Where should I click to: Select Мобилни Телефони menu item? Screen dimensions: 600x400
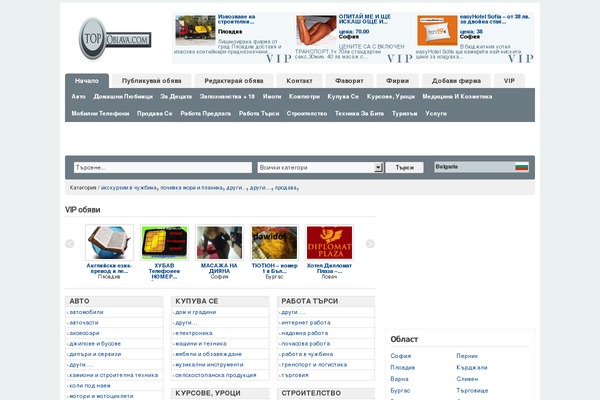point(100,113)
